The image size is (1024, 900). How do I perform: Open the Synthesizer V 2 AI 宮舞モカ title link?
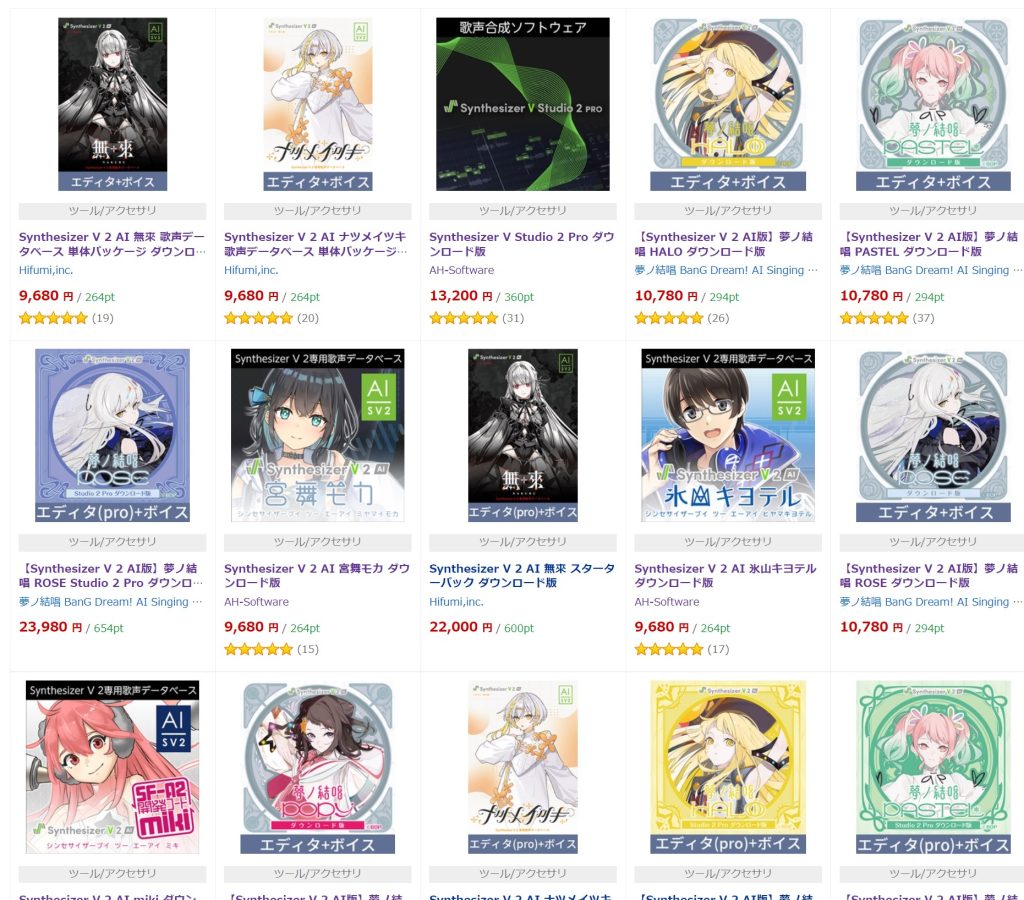[x=317, y=575]
